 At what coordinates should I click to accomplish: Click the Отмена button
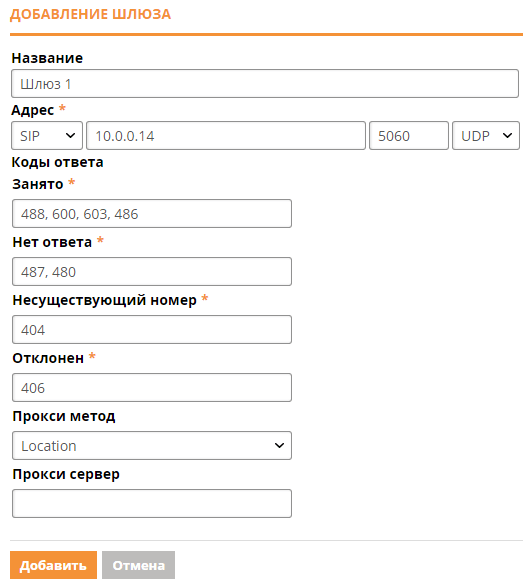[139, 565]
